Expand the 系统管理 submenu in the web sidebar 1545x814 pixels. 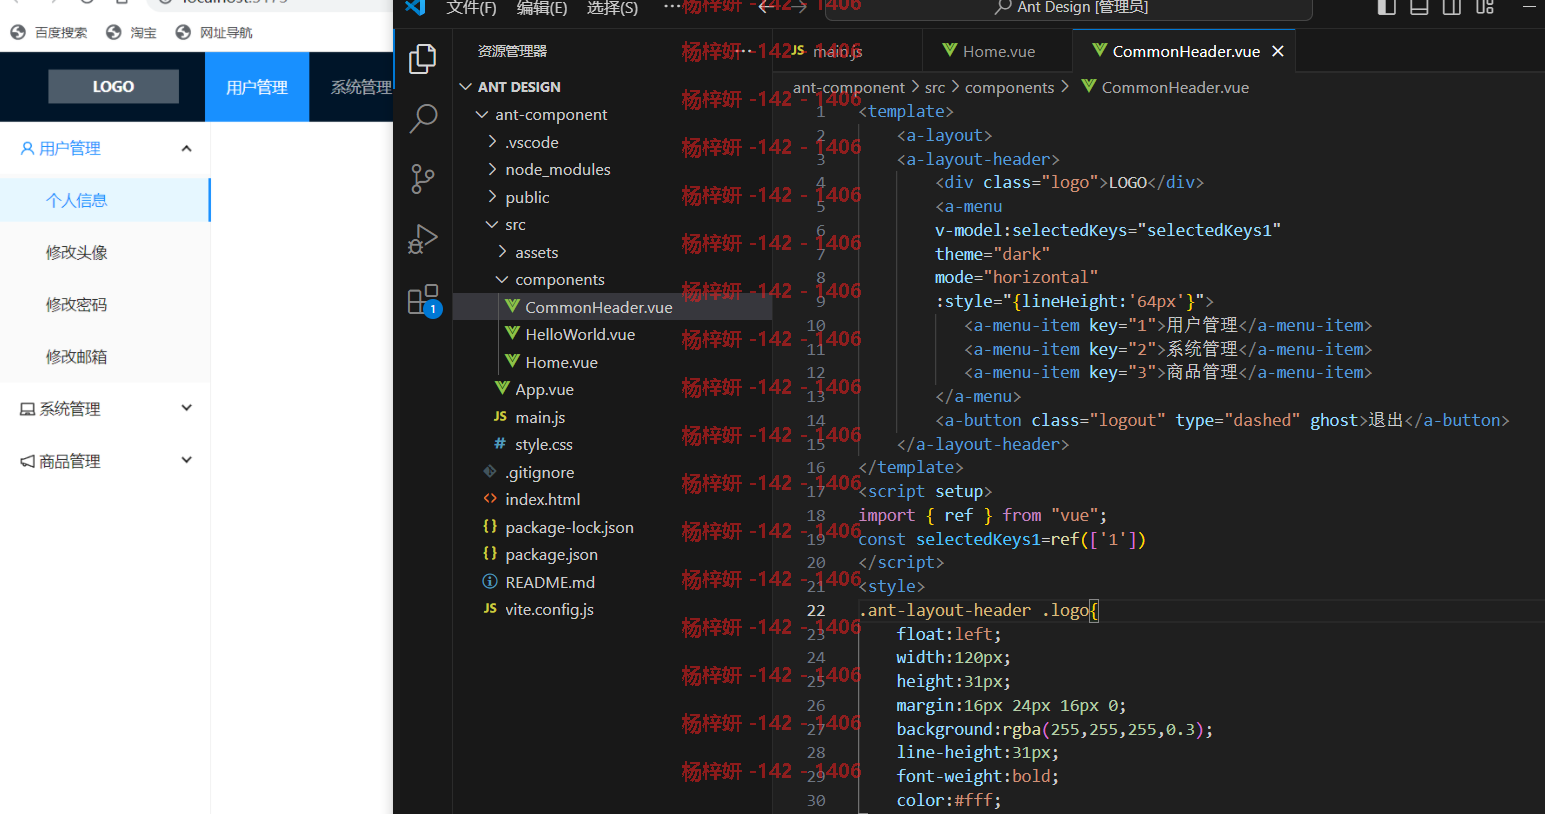[x=105, y=408]
